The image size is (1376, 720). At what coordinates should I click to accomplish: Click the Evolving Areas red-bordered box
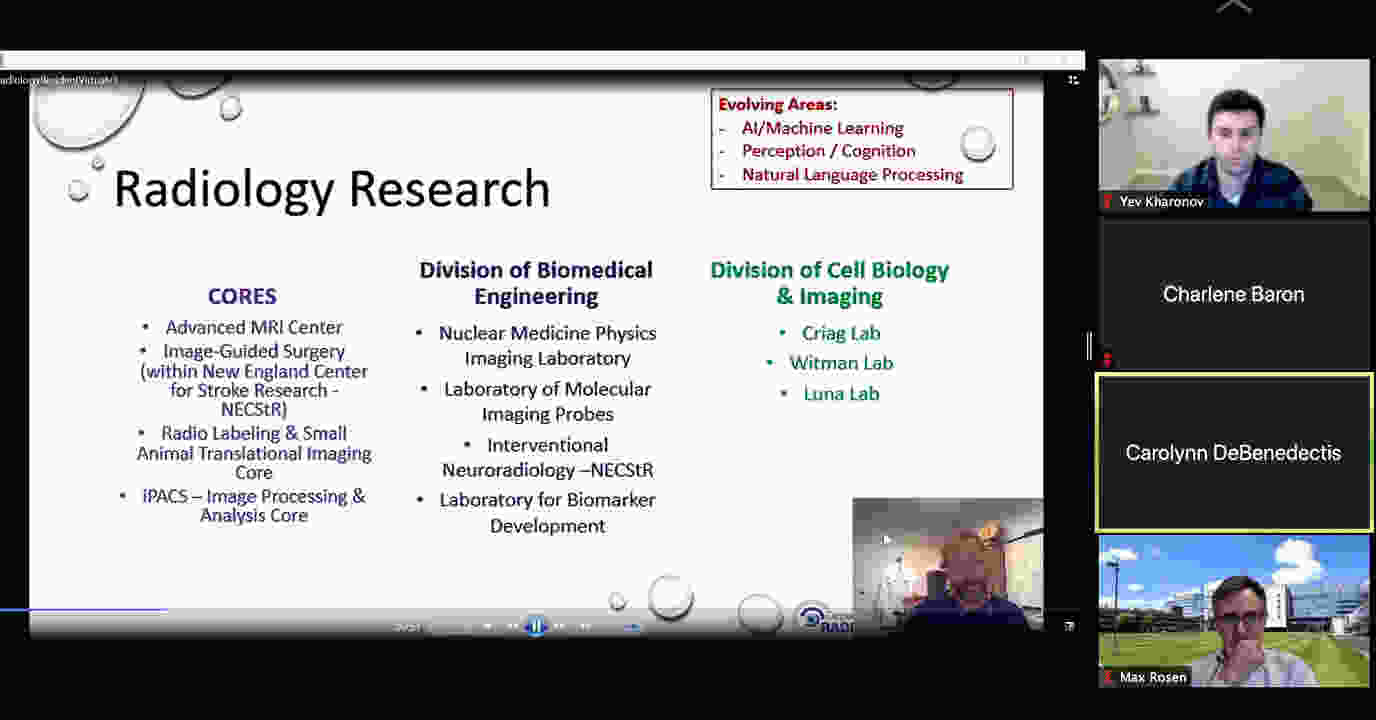(x=861, y=139)
